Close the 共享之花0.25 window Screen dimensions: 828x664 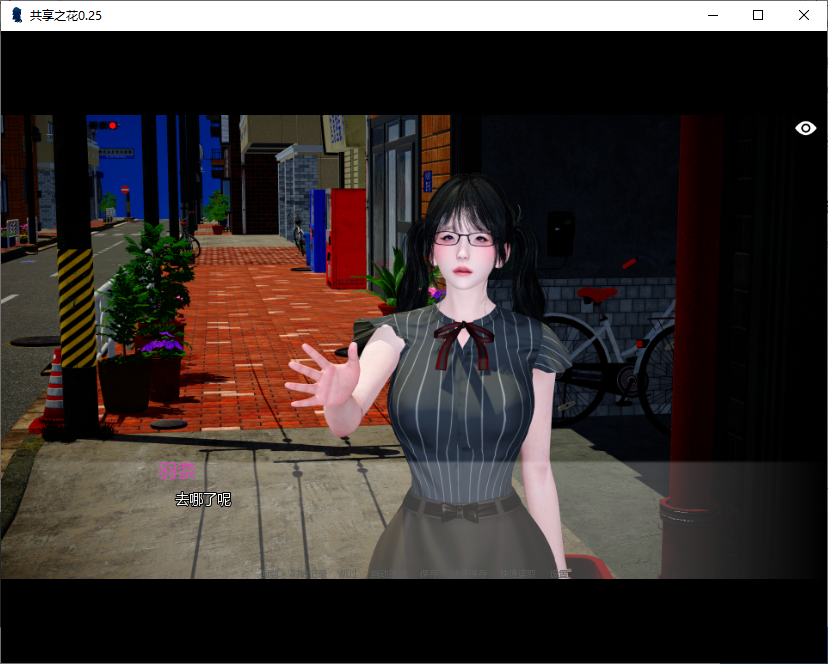coord(804,15)
